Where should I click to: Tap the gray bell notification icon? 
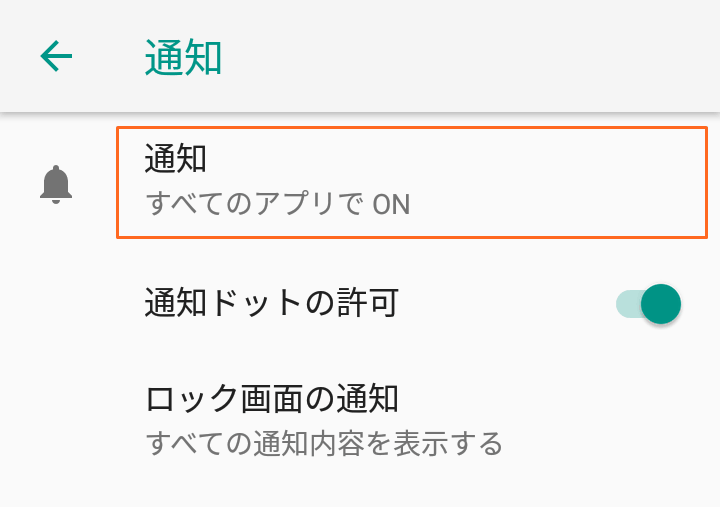tap(56, 184)
